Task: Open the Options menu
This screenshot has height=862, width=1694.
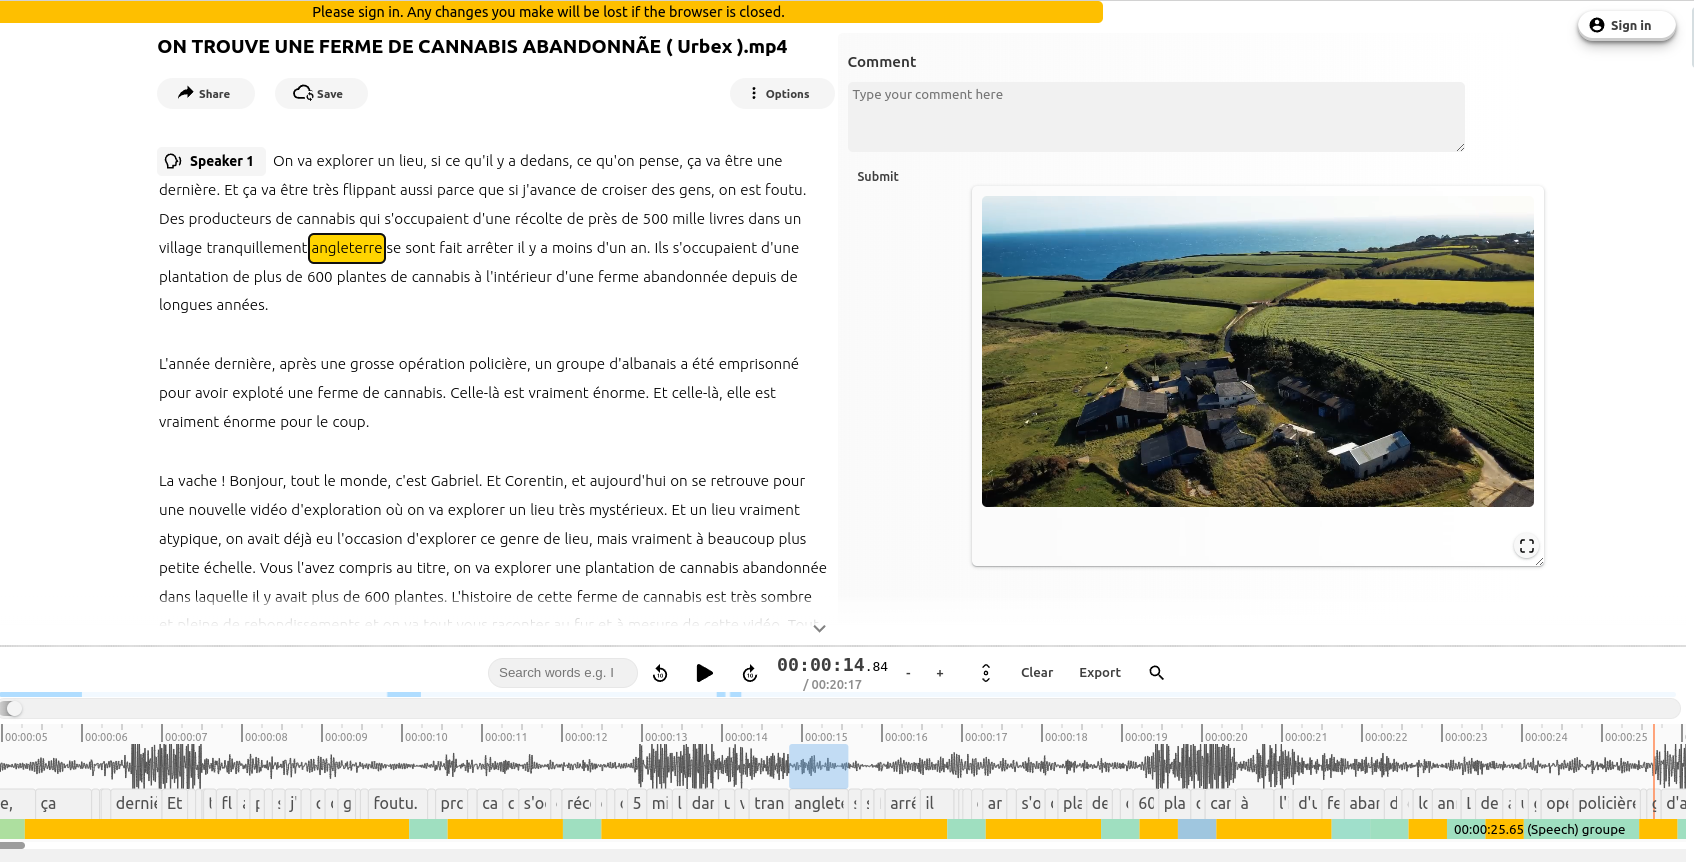Action: click(x=781, y=94)
